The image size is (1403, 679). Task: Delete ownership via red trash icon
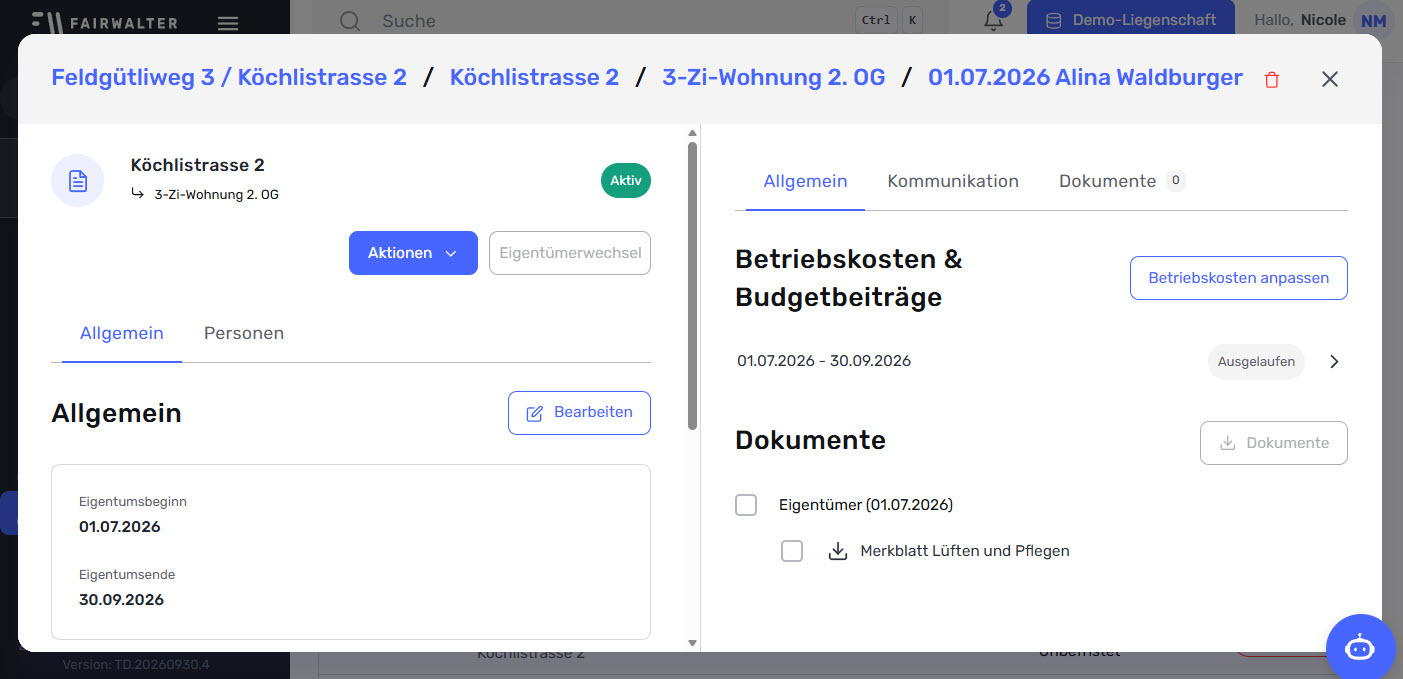click(1272, 80)
